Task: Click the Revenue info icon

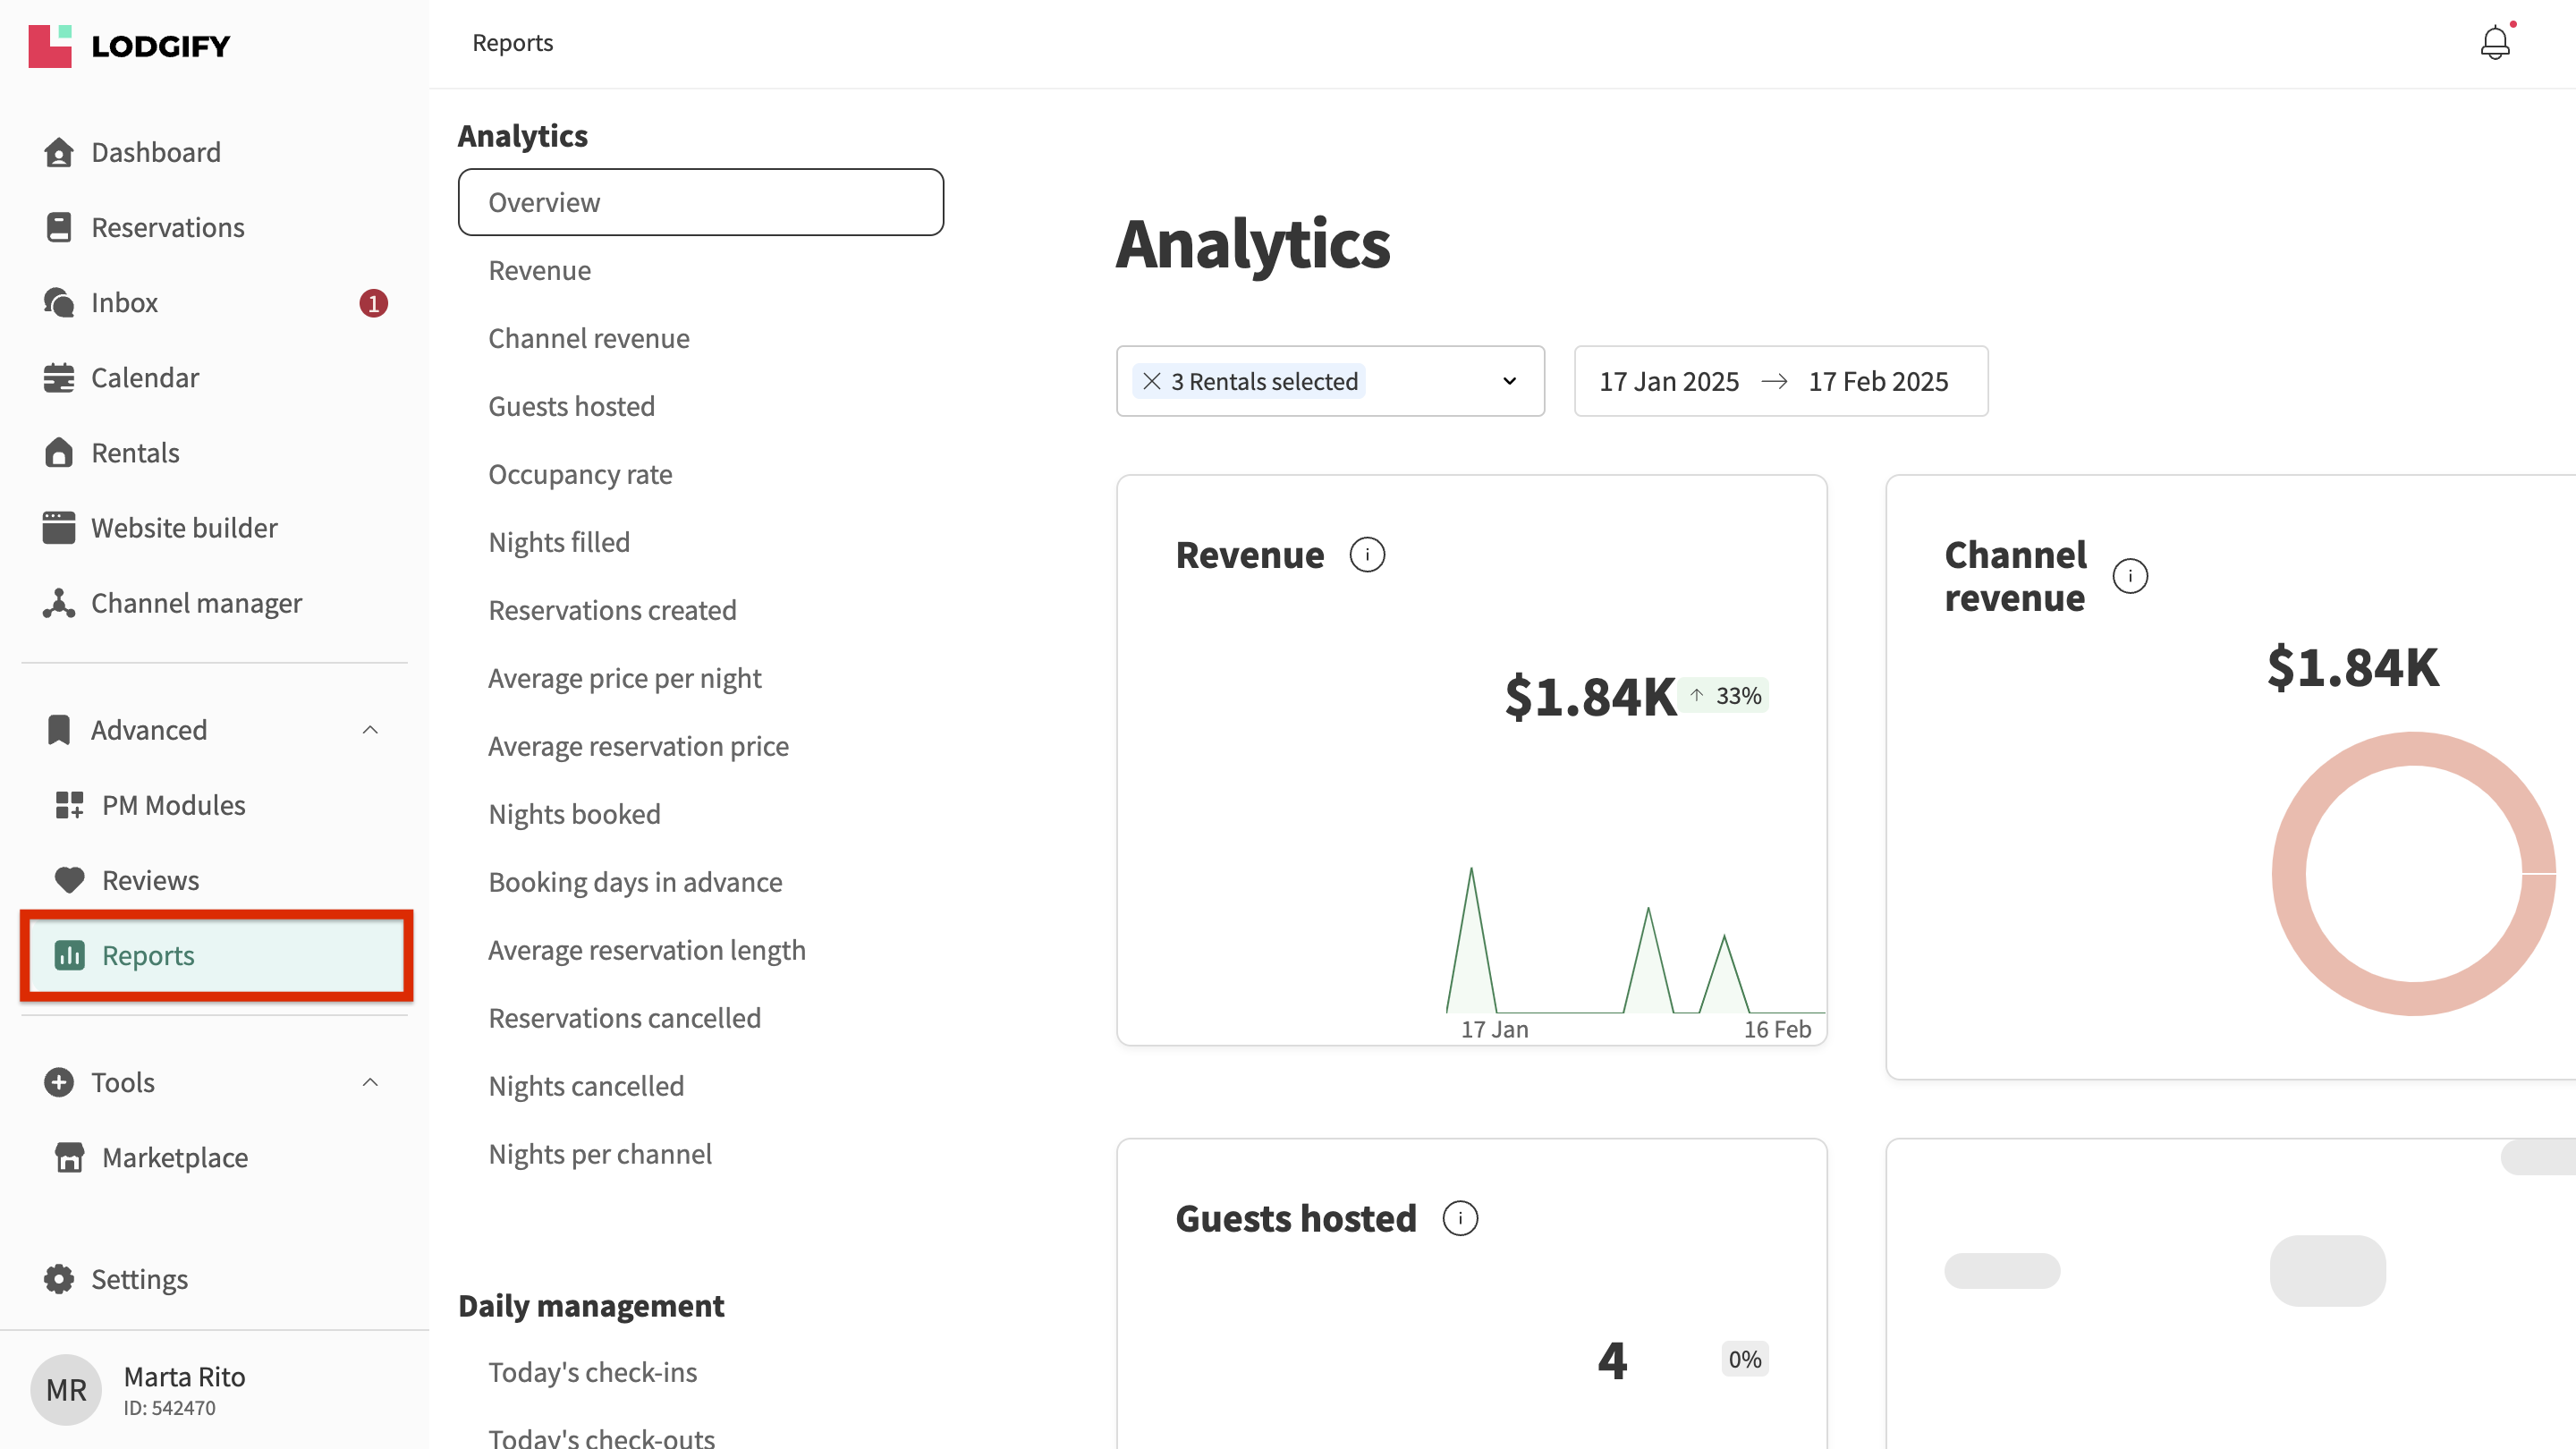Action: (1366, 555)
